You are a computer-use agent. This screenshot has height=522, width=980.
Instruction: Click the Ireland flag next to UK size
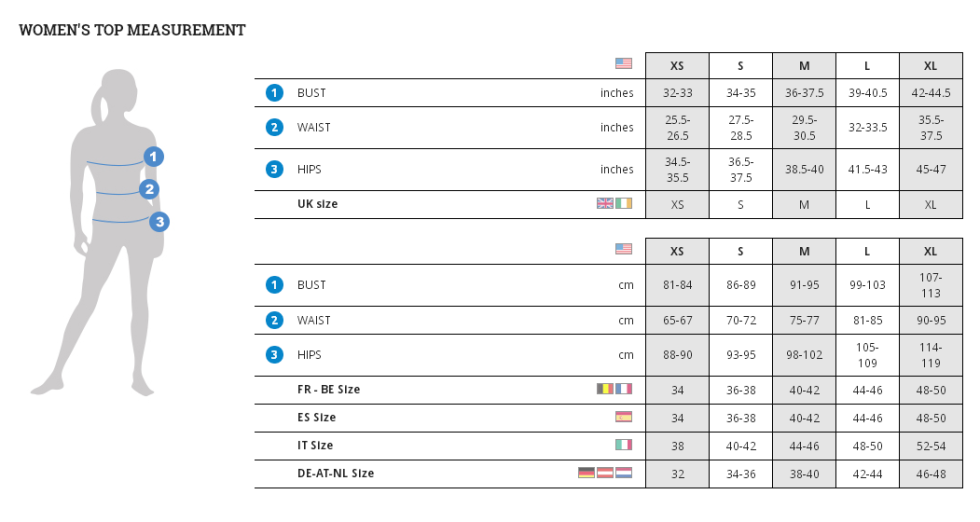point(624,203)
